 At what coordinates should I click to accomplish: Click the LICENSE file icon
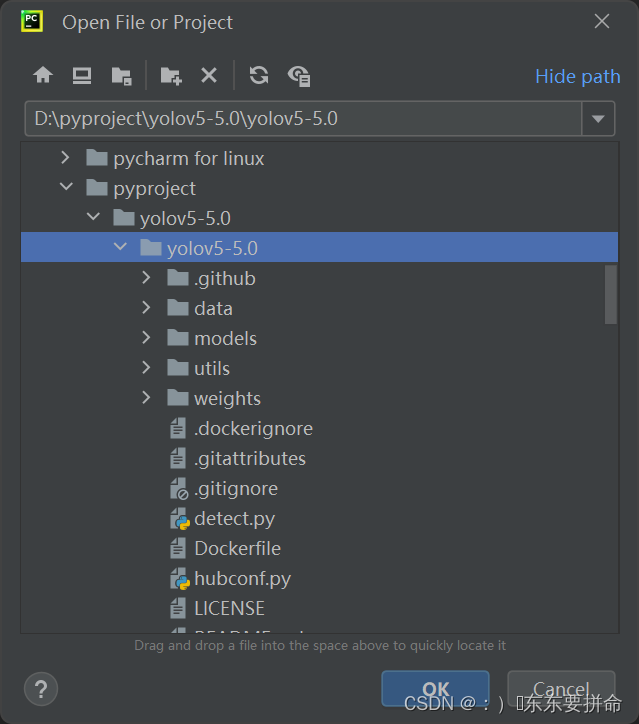(x=178, y=608)
